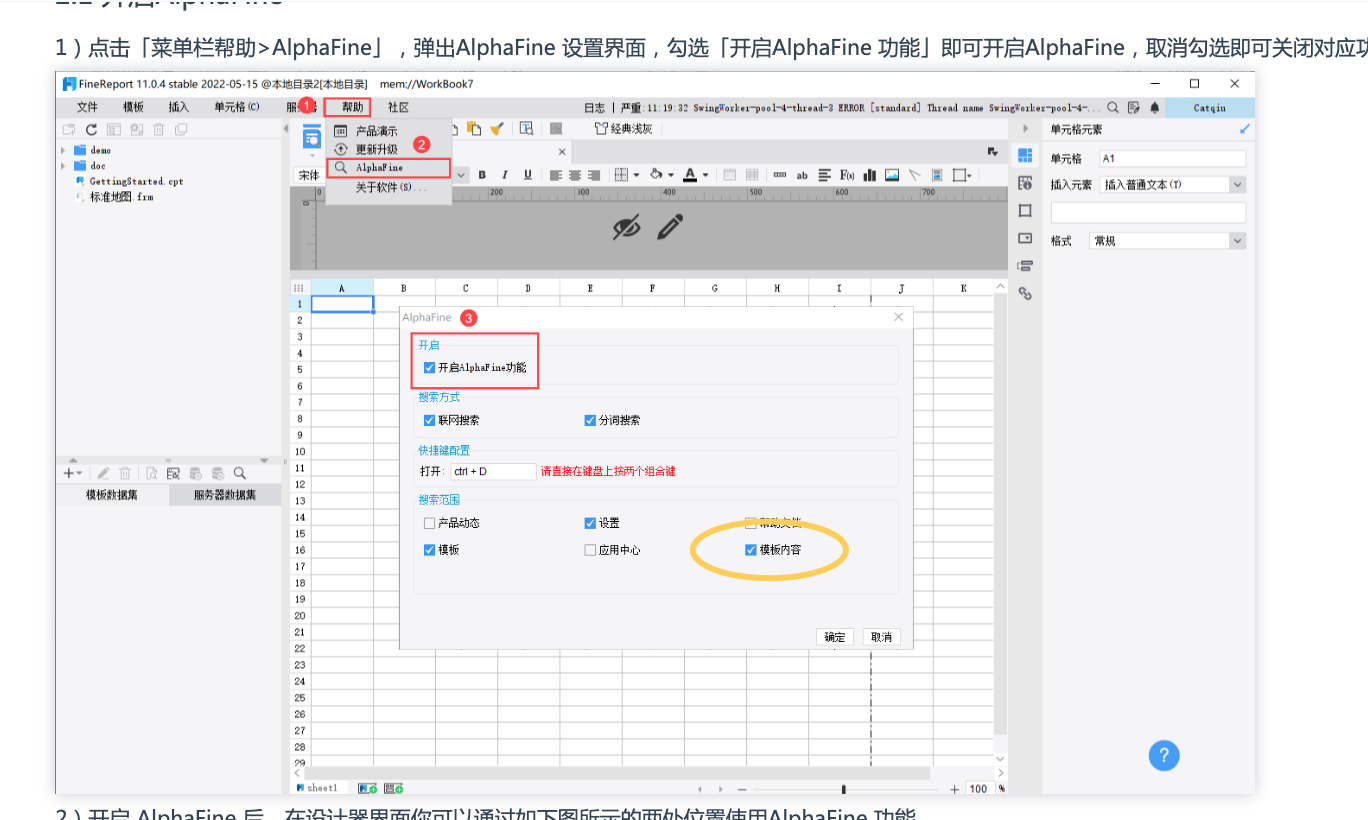Open the search magnifier in the top bar

point(1113,108)
